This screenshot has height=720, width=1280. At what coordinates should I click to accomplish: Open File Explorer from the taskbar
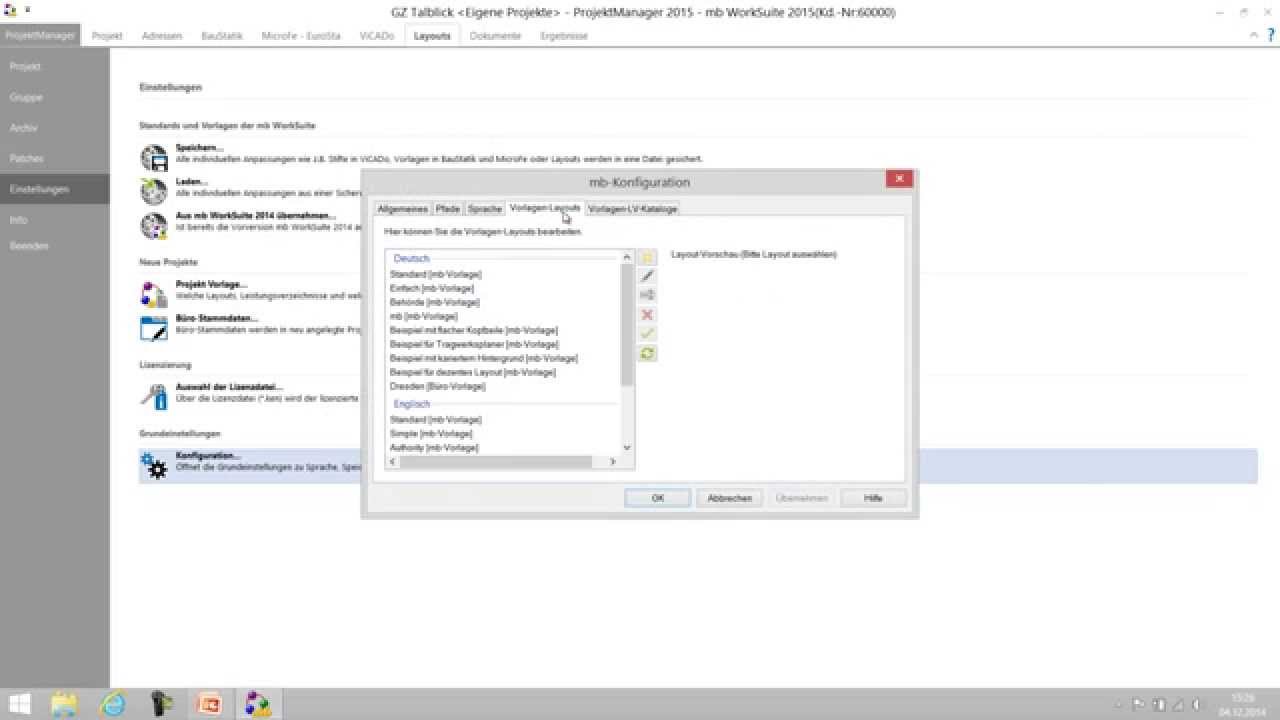(x=65, y=703)
